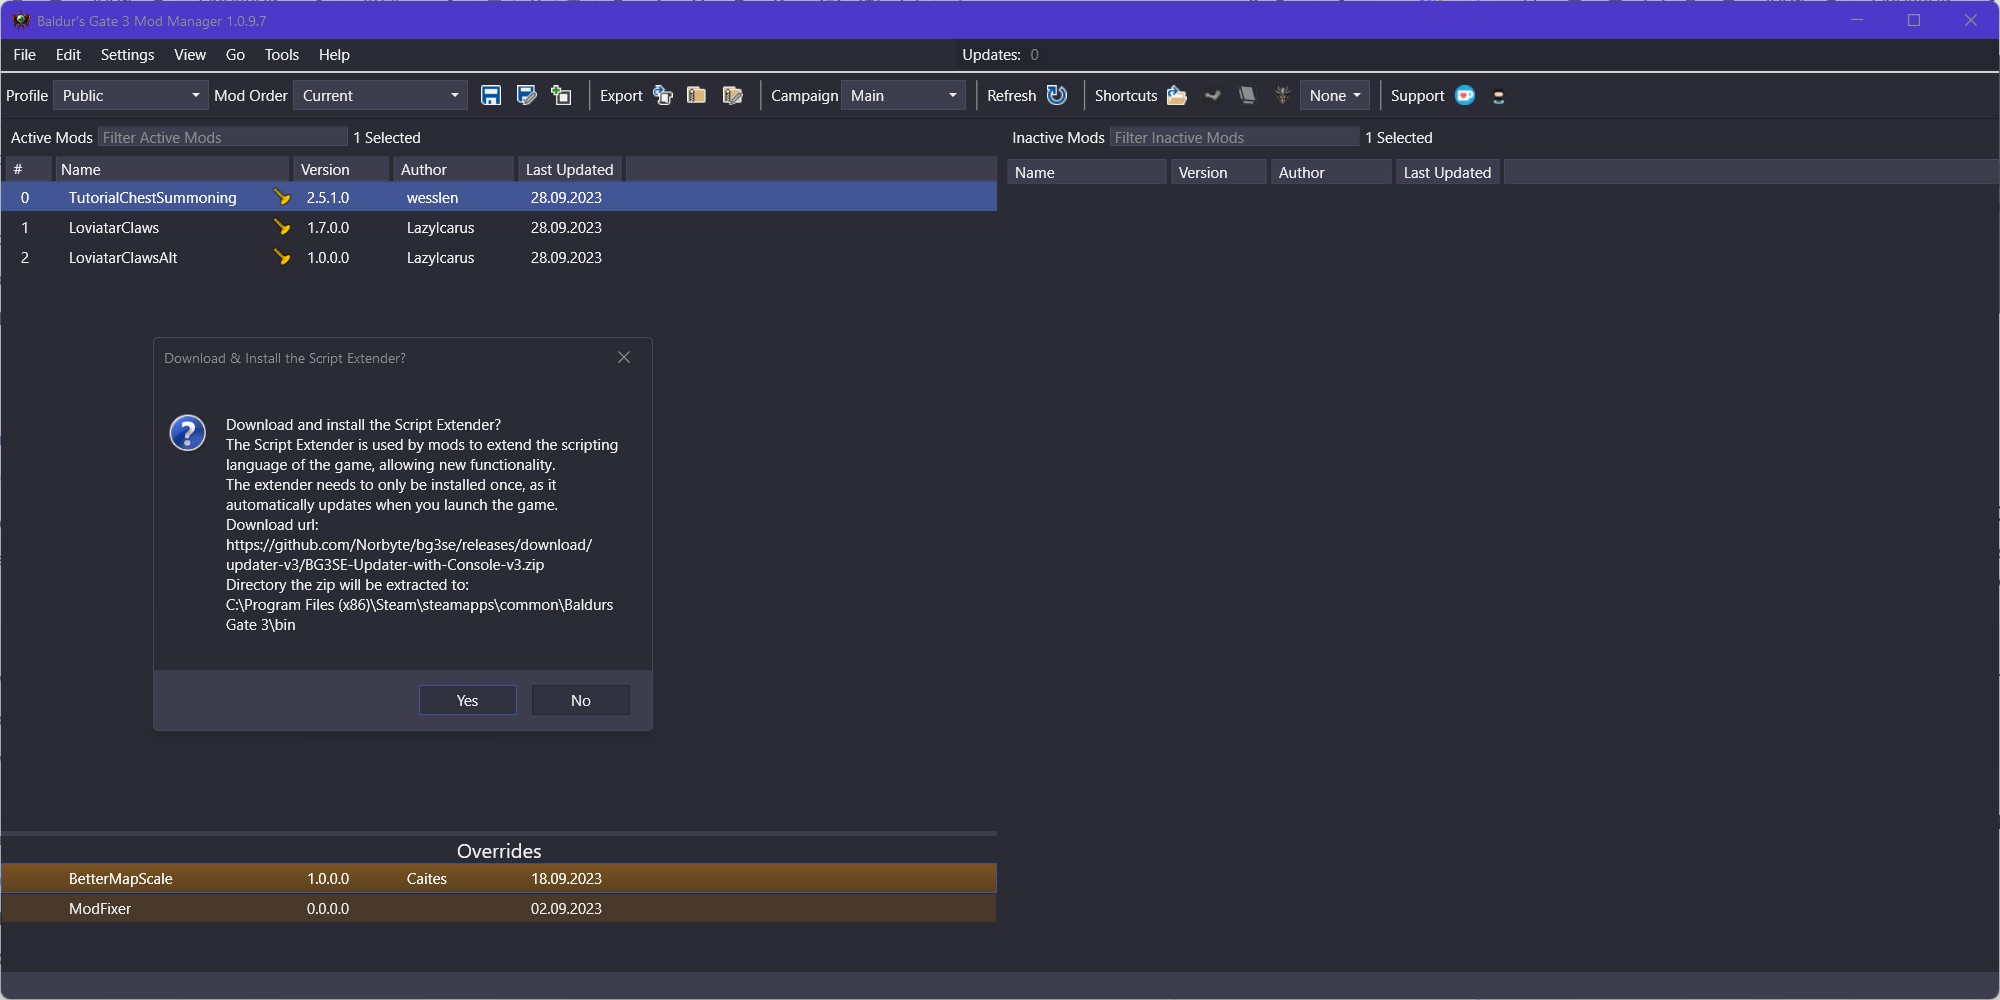The image size is (2000, 1000).
Task: Open the Mod Order dropdown showing Current
Action: [380, 95]
